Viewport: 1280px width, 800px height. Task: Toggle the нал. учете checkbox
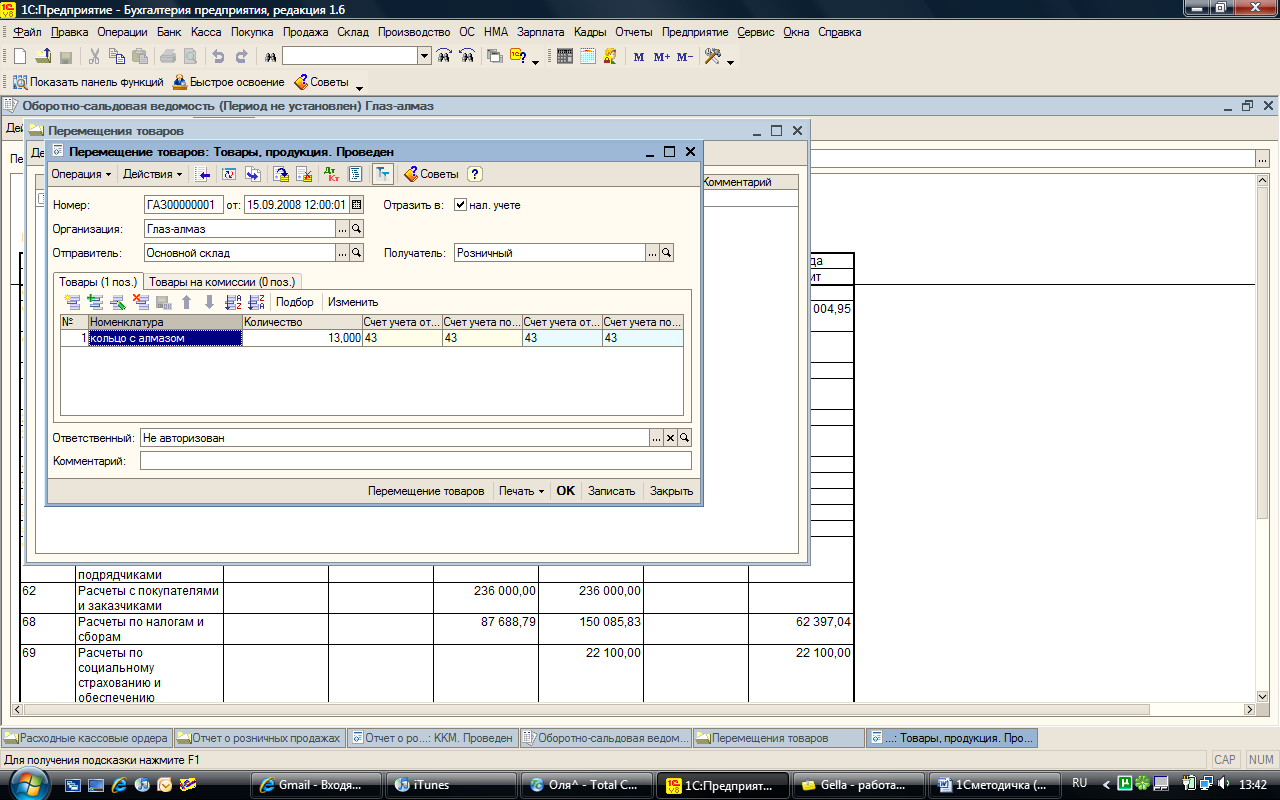(460, 205)
